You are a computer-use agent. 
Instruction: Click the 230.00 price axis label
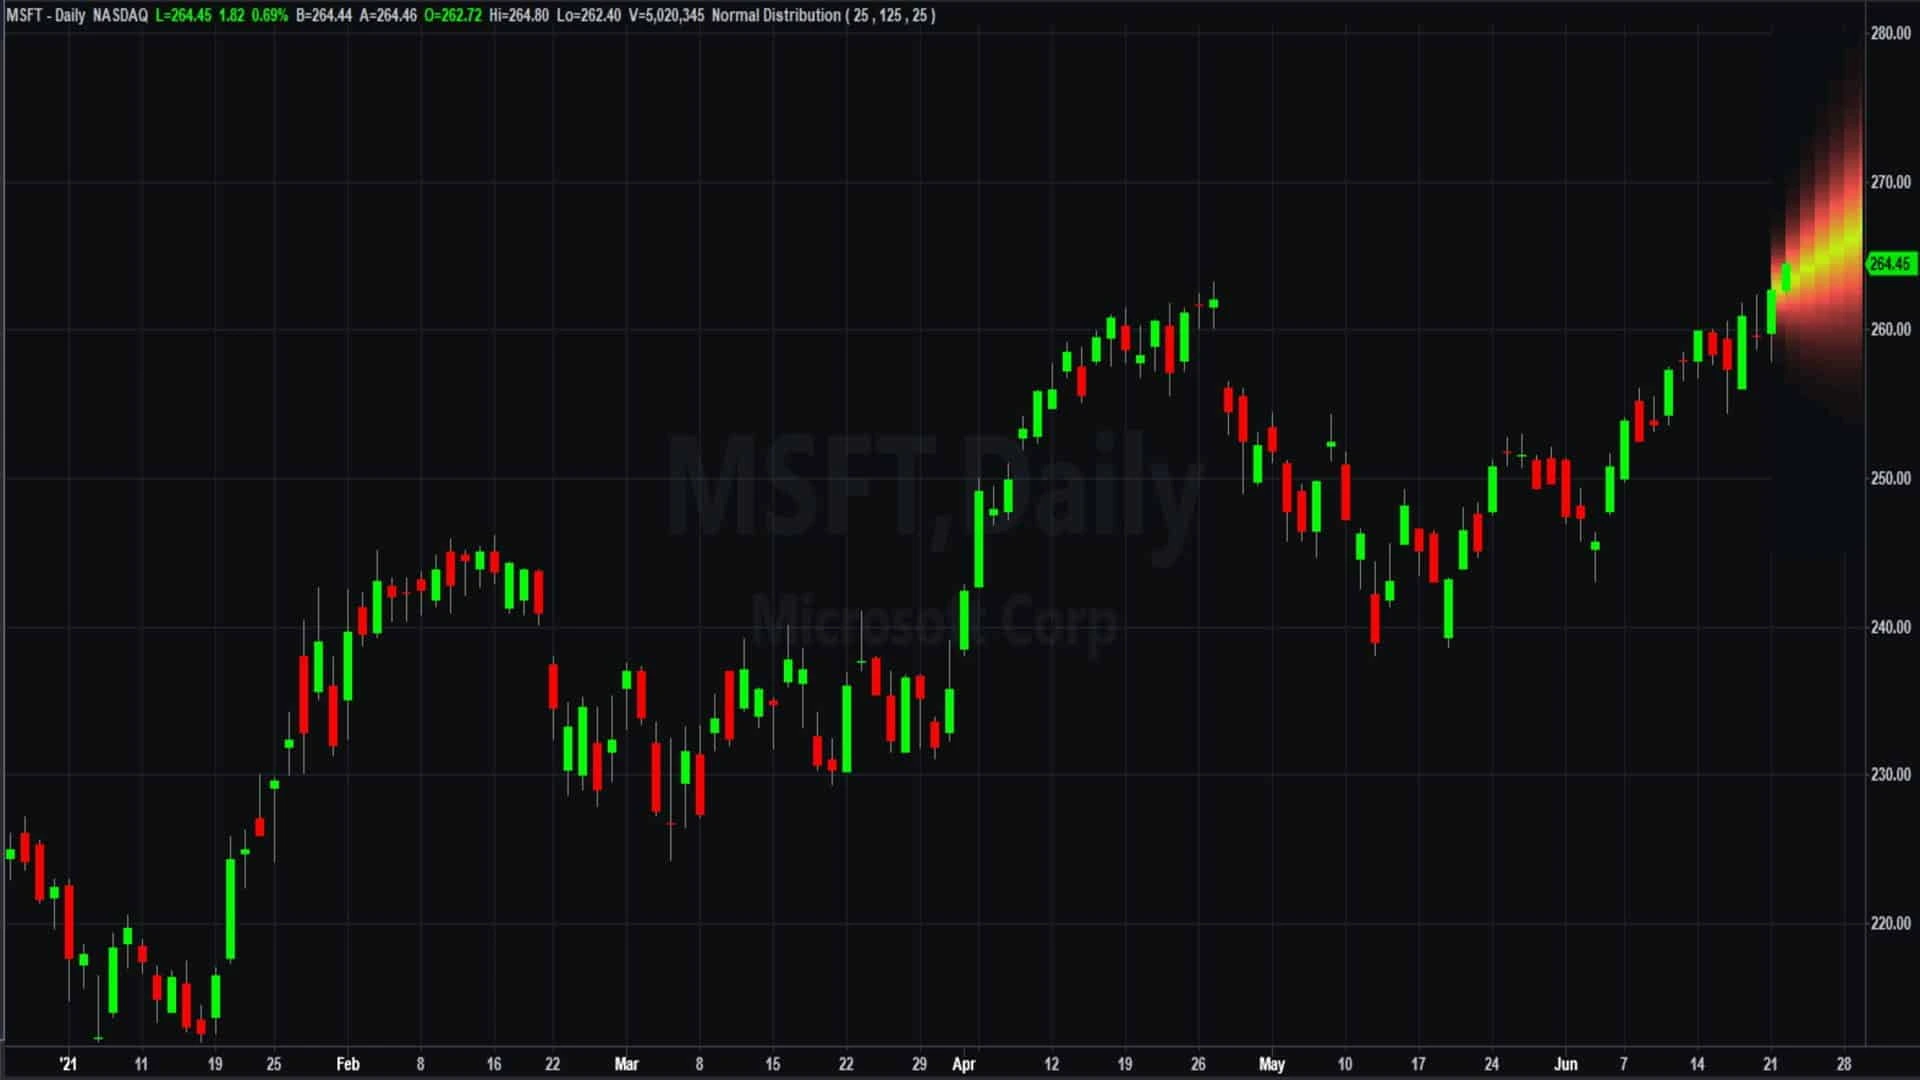[1890, 774]
